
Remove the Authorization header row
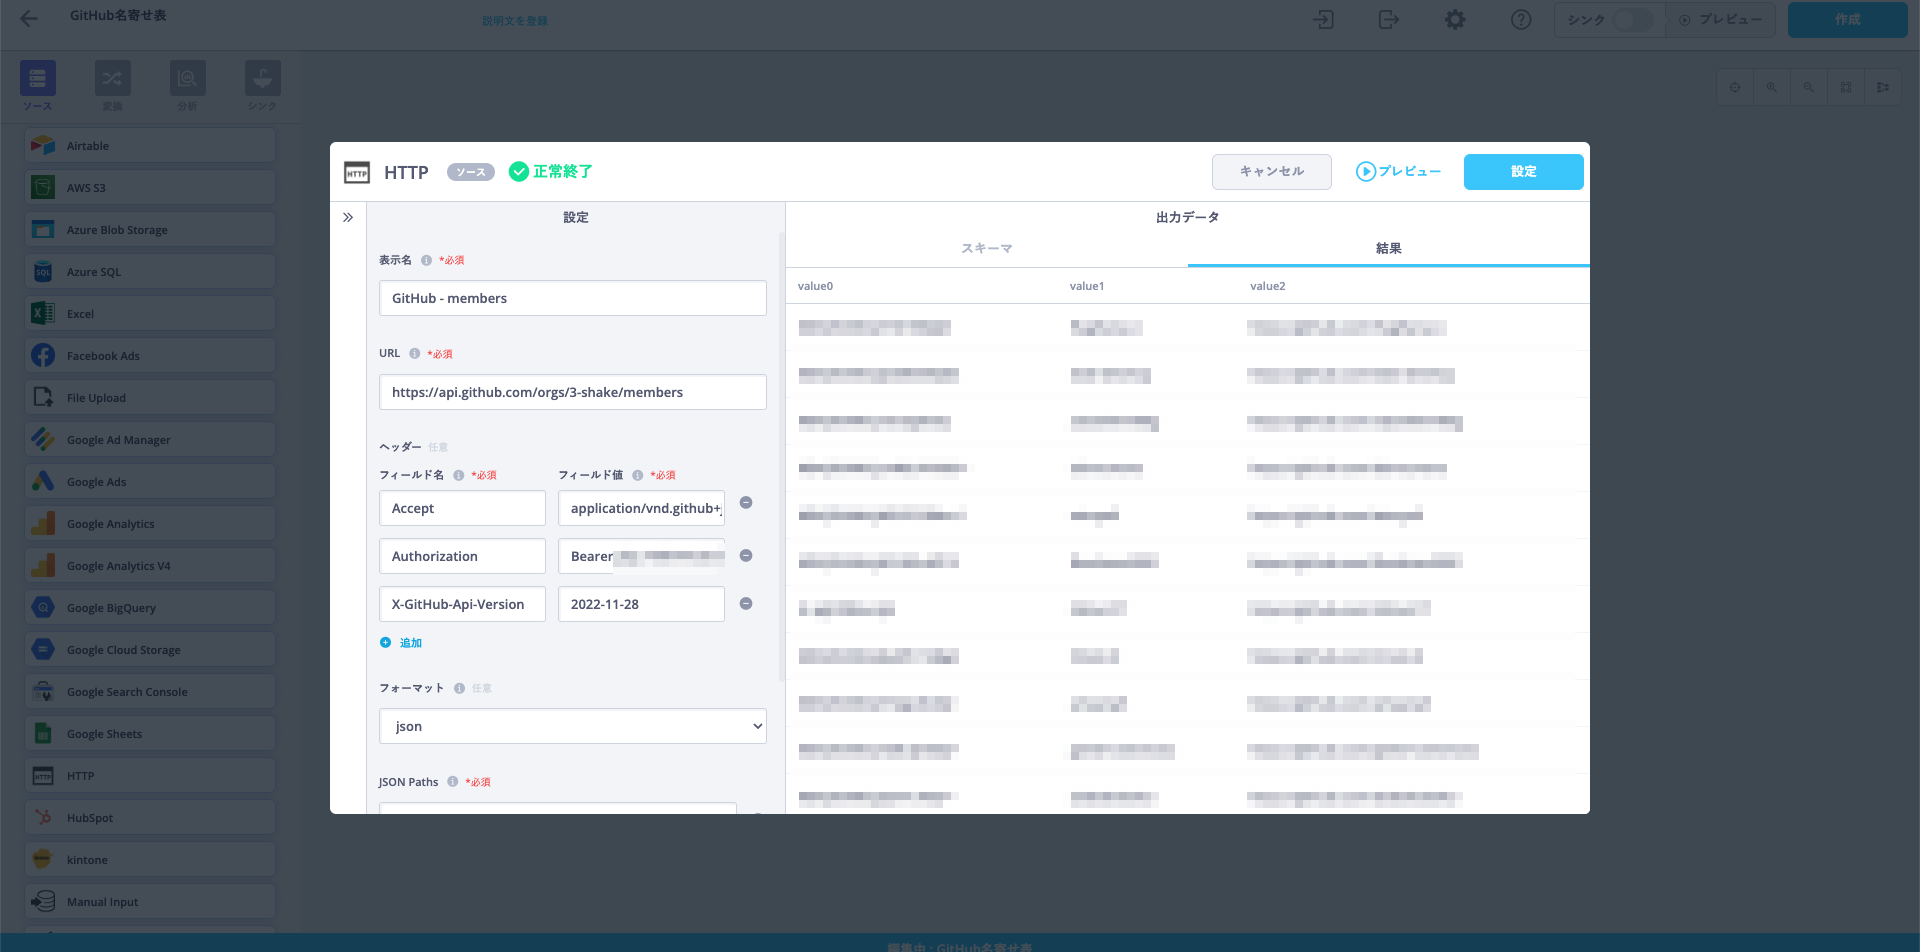point(746,556)
